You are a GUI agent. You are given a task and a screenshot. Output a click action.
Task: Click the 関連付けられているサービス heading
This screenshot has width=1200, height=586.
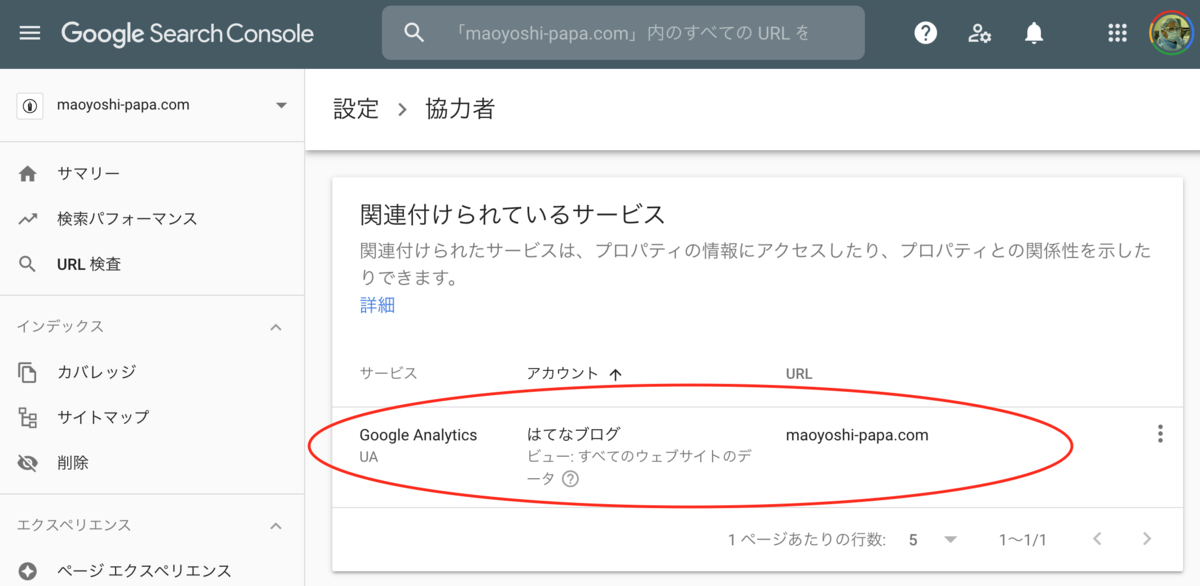tap(512, 214)
